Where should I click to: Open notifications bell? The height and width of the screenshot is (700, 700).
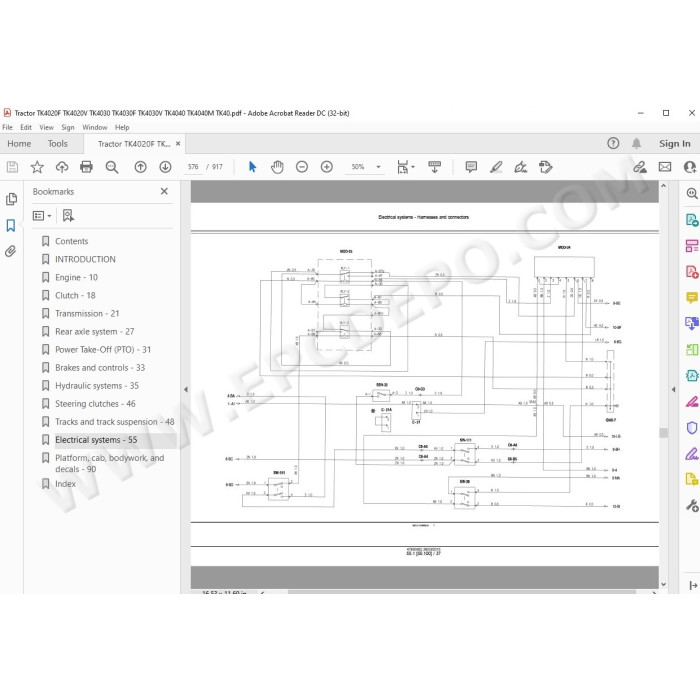(637, 143)
